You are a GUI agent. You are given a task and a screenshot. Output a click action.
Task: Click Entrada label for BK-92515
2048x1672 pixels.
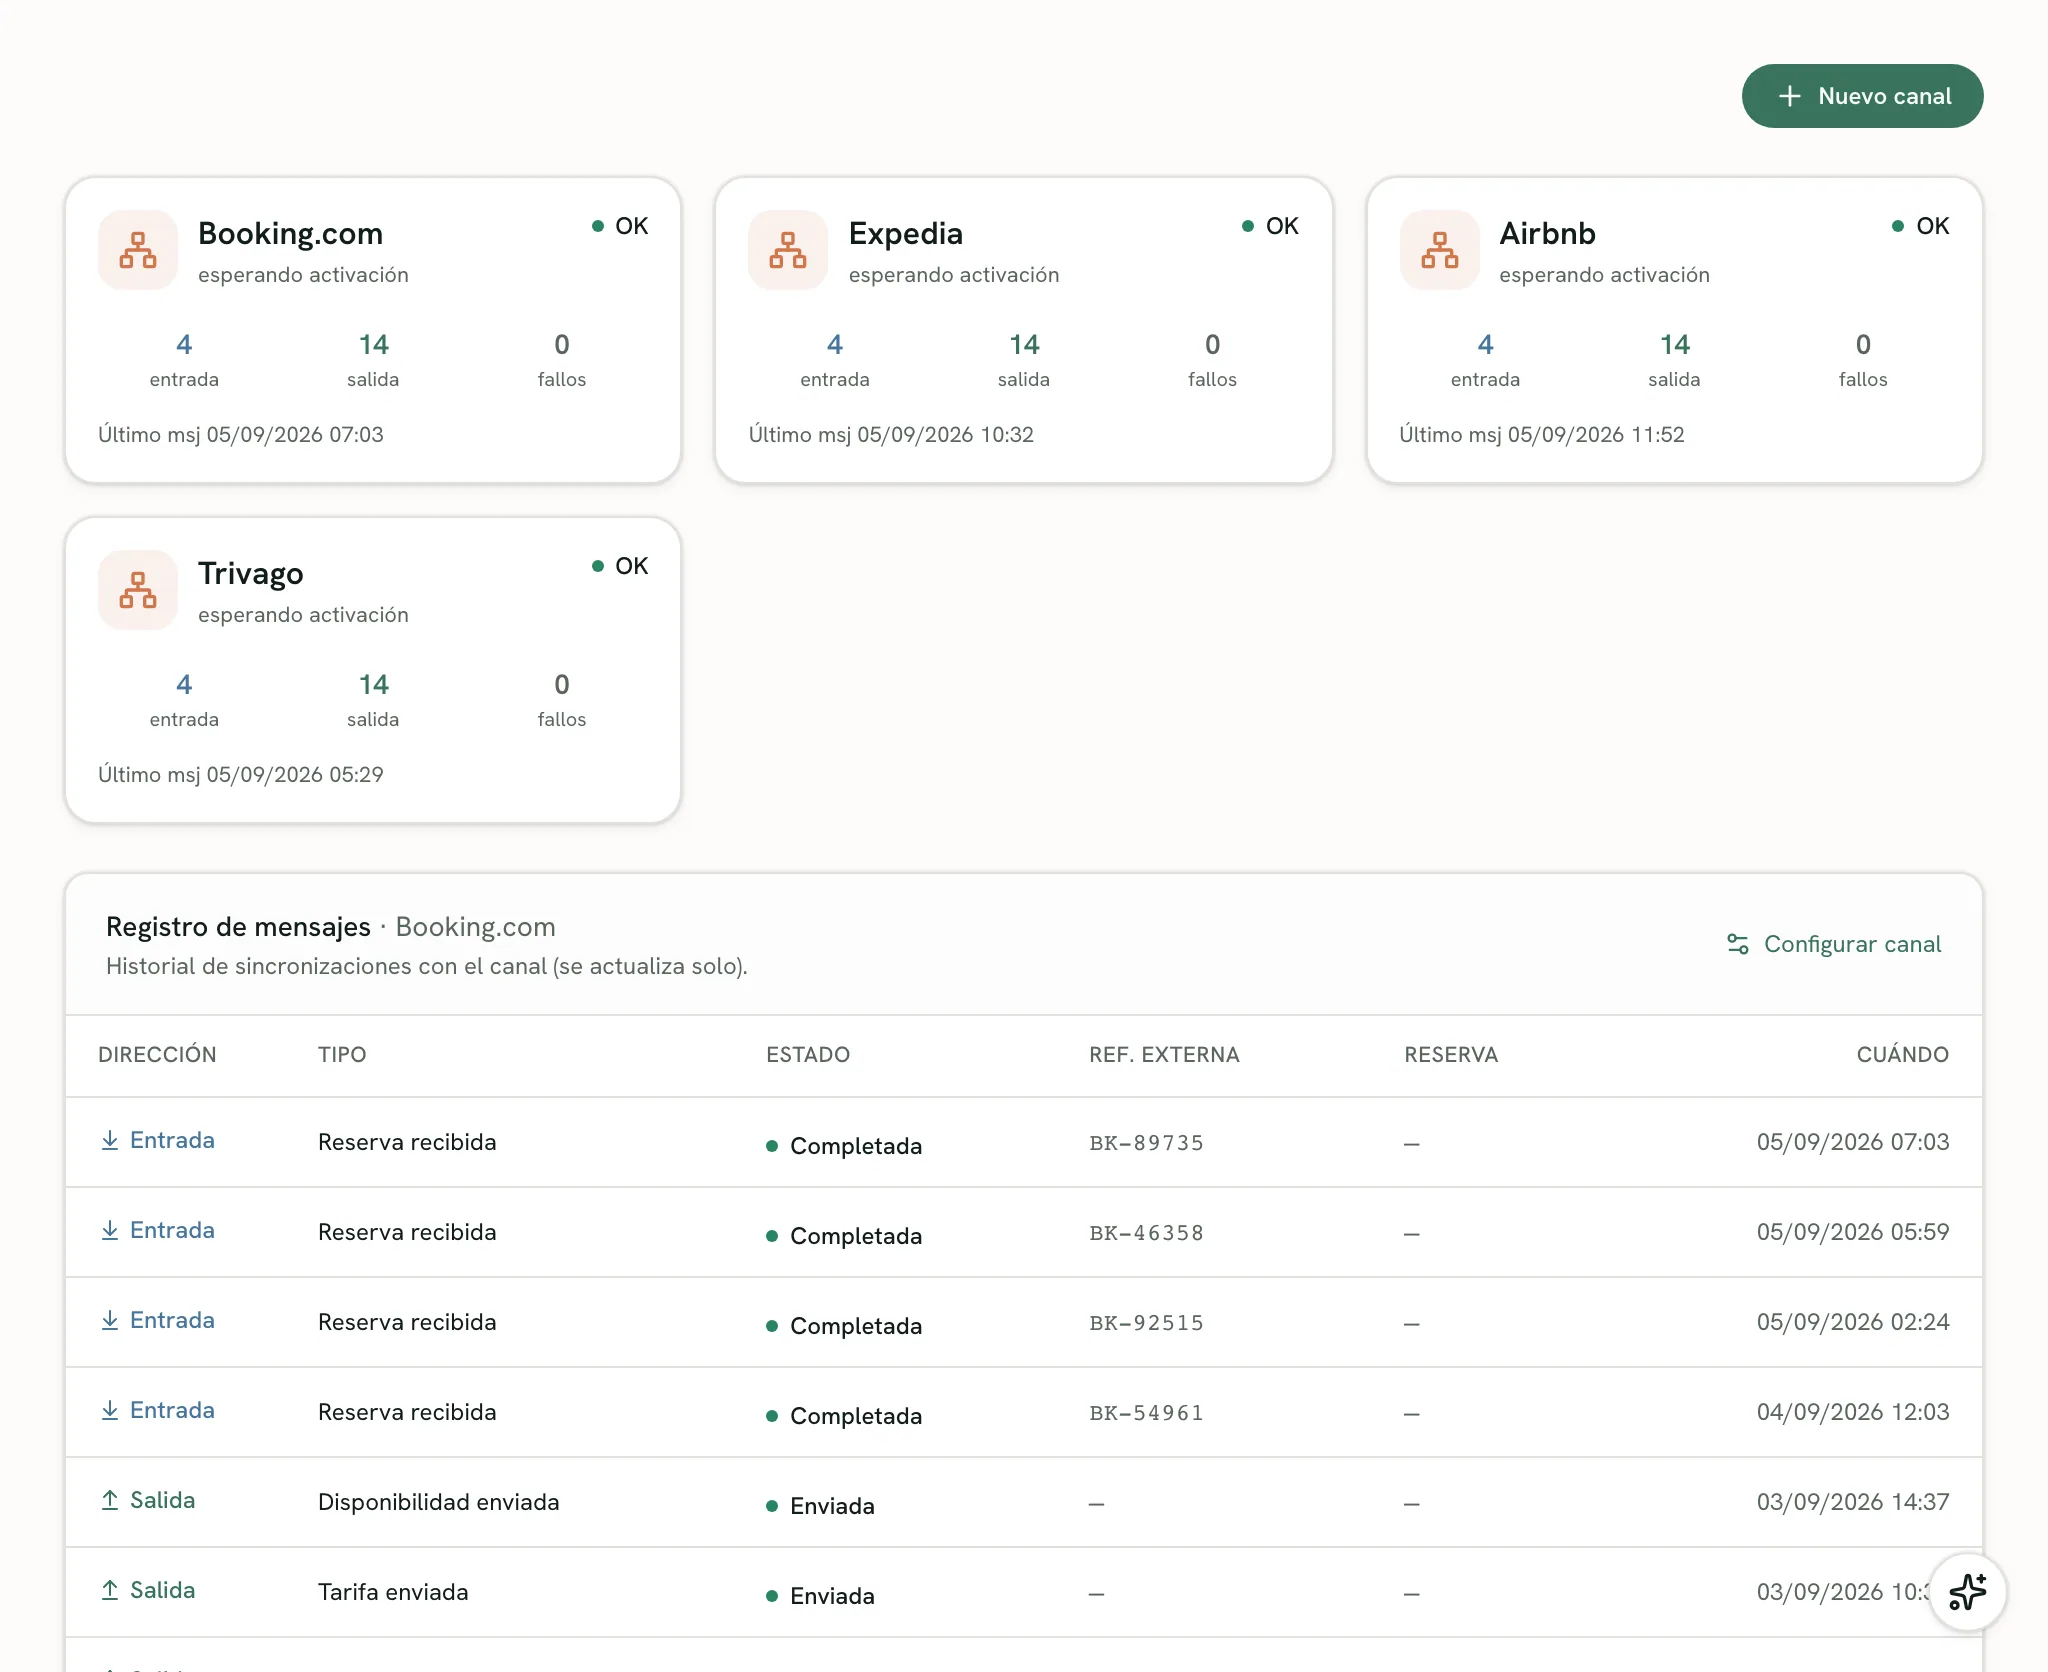(x=172, y=1320)
